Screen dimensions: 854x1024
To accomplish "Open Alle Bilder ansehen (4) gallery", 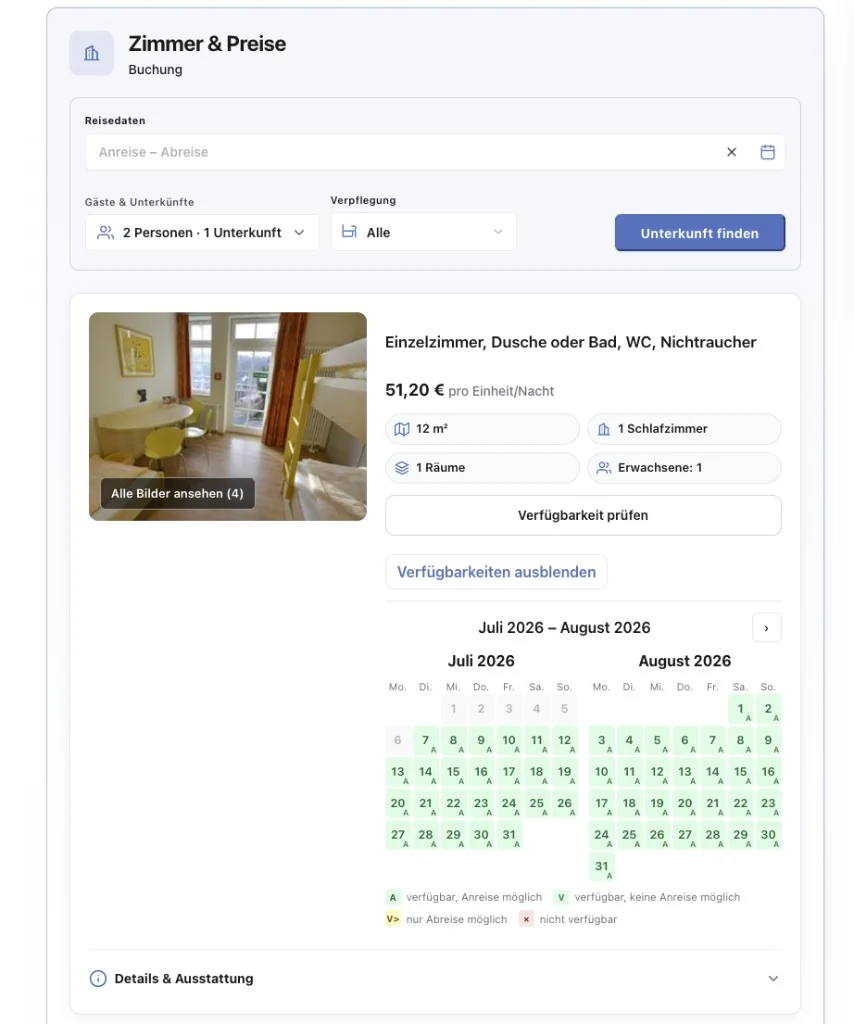I will click(178, 494).
